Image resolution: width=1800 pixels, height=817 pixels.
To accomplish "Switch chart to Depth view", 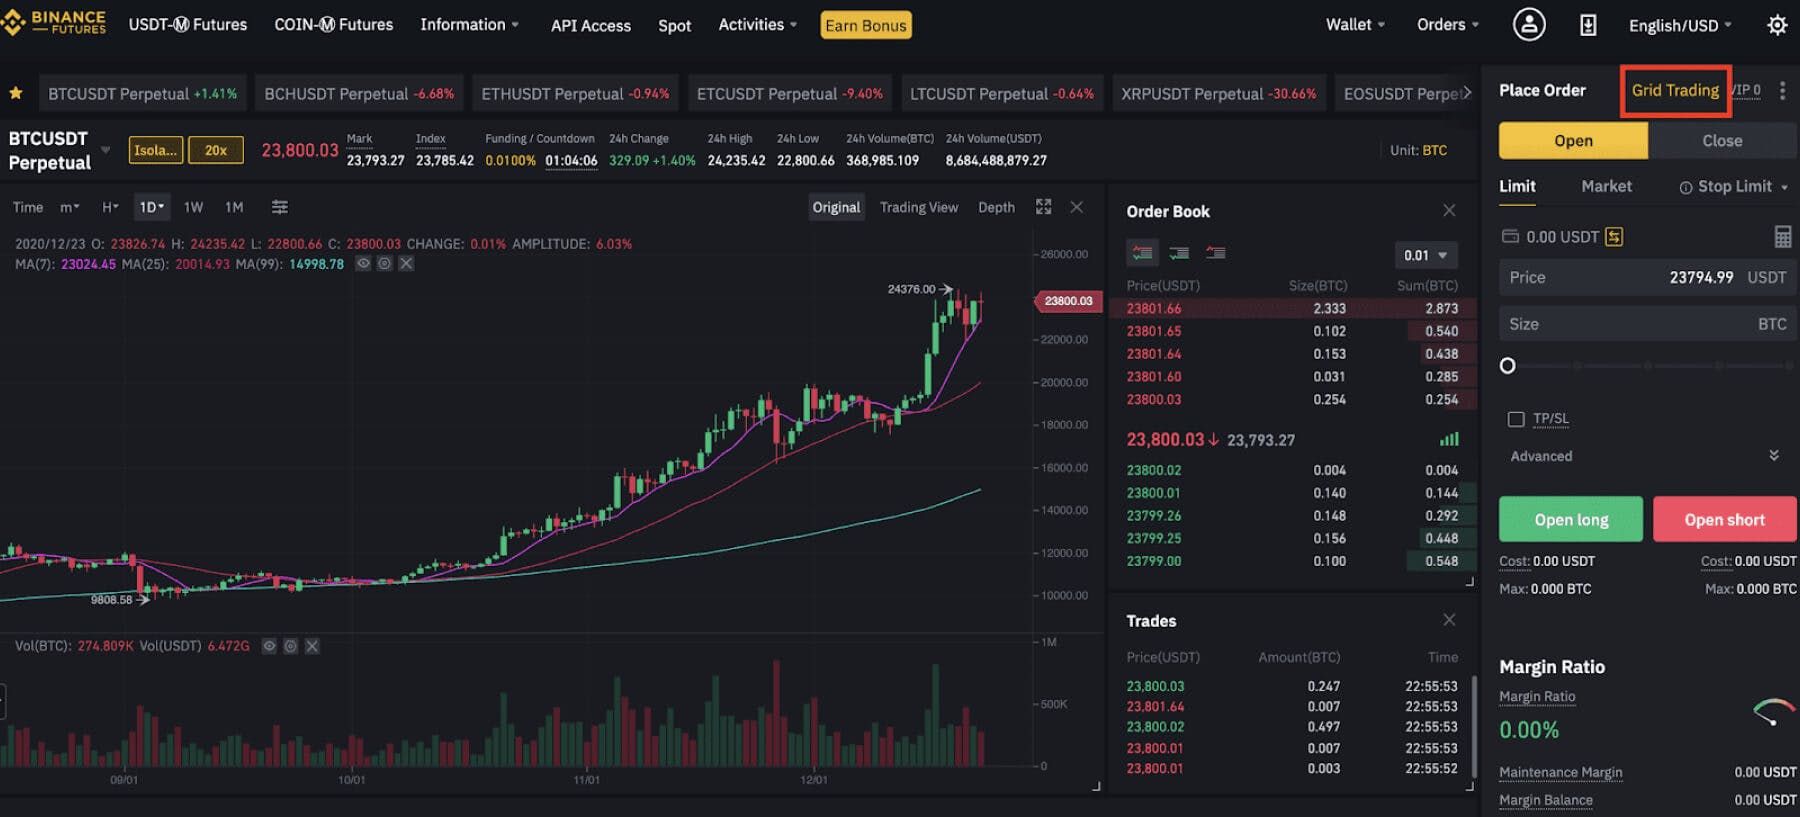I will (996, 207).
